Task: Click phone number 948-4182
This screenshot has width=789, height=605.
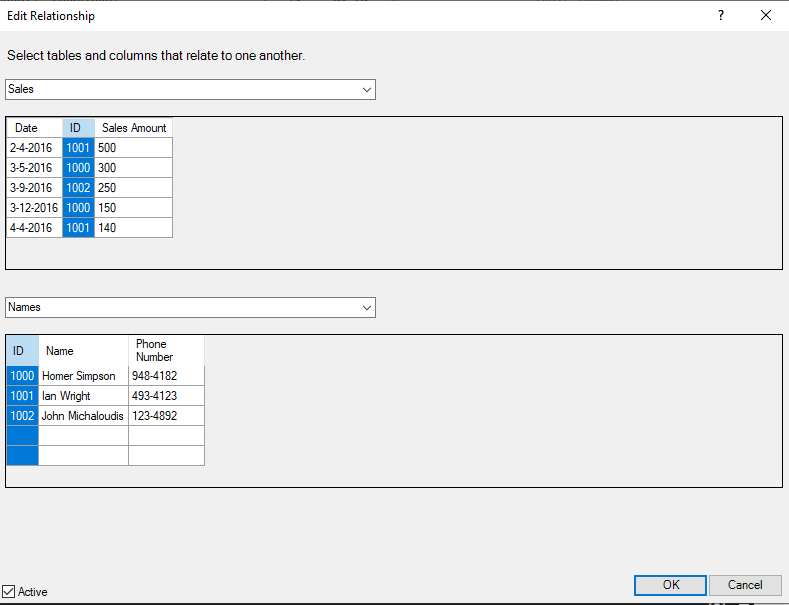Action: [x=167, y=376]
